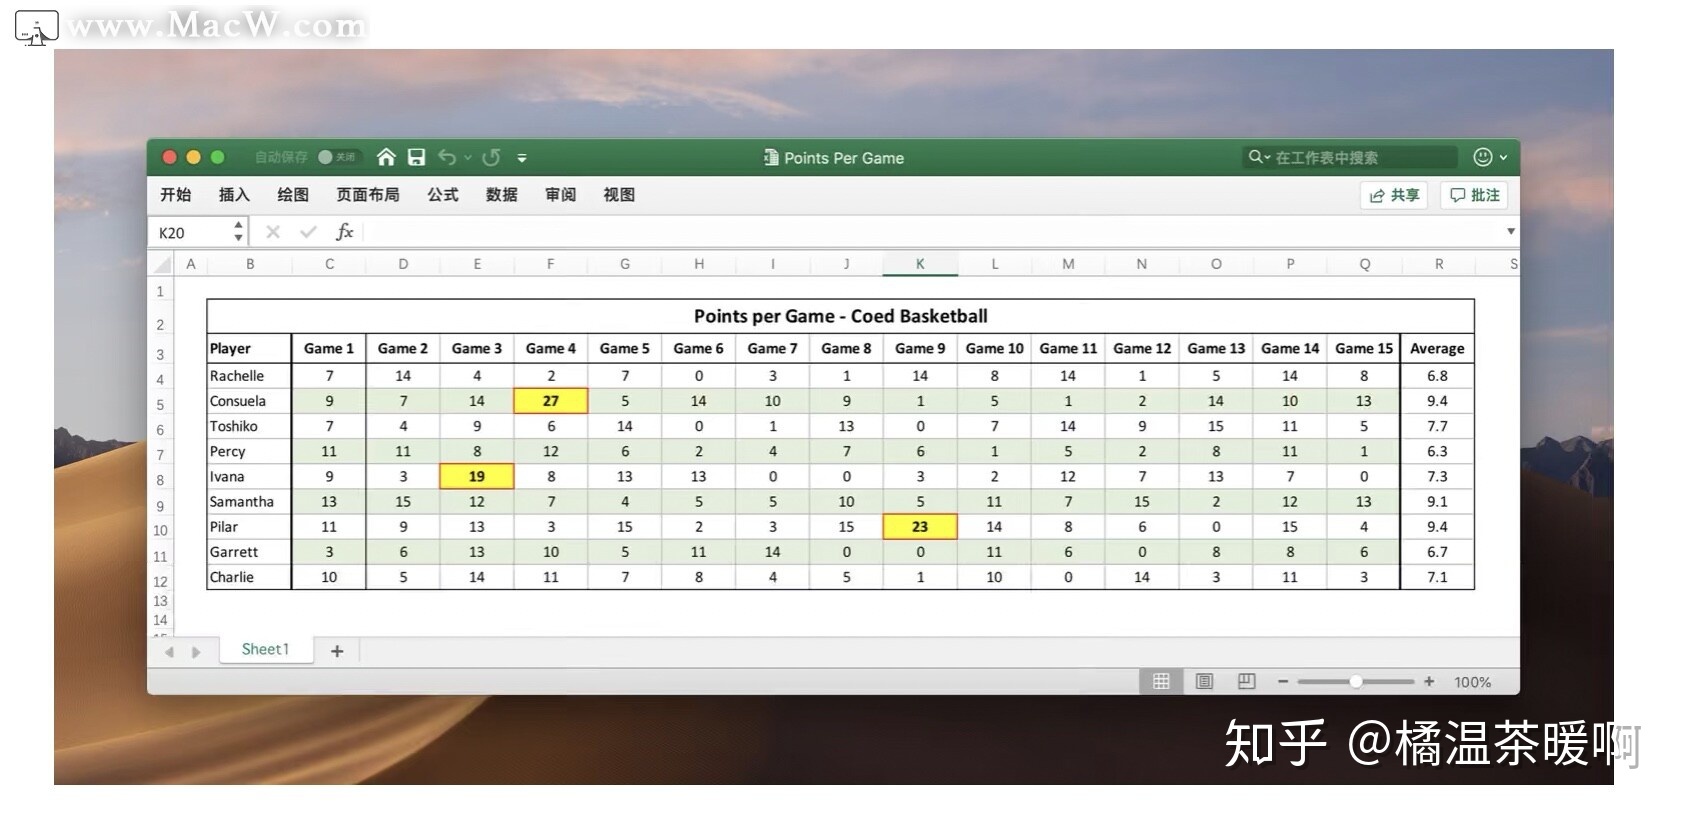Click the Game 9 header cell
This screenshot has height=814, width=1684.
[x=920, y=348]
